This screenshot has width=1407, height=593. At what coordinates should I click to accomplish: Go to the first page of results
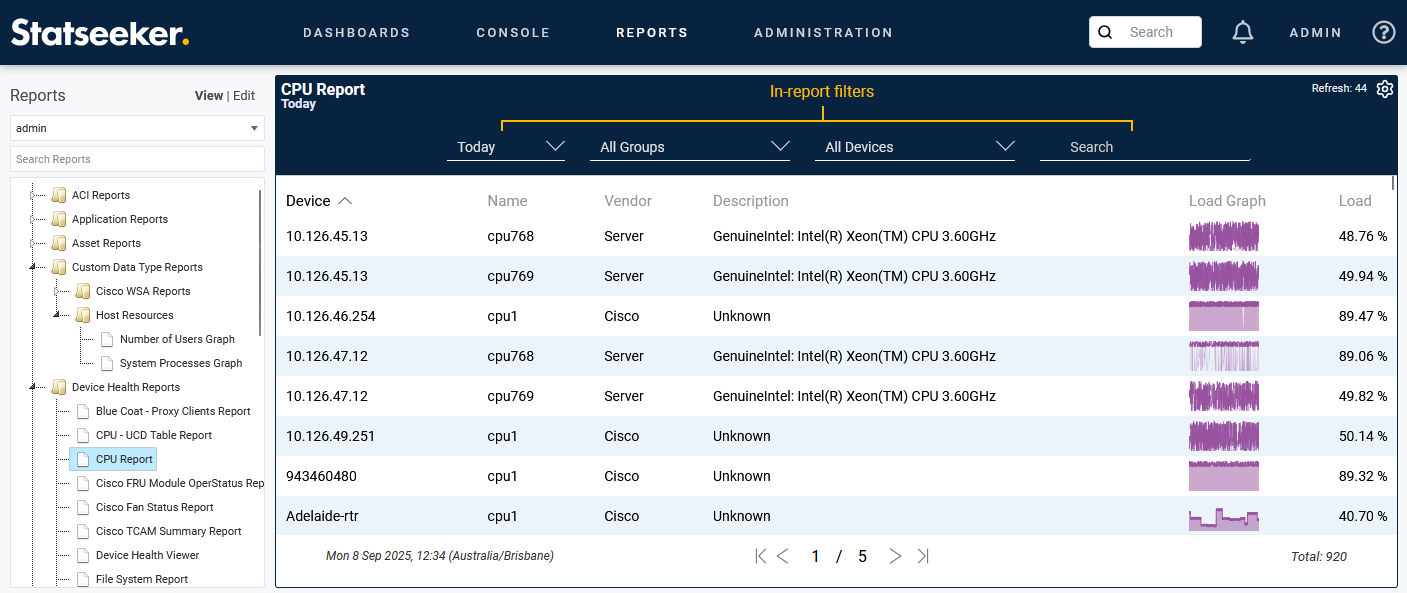point(760,556)
